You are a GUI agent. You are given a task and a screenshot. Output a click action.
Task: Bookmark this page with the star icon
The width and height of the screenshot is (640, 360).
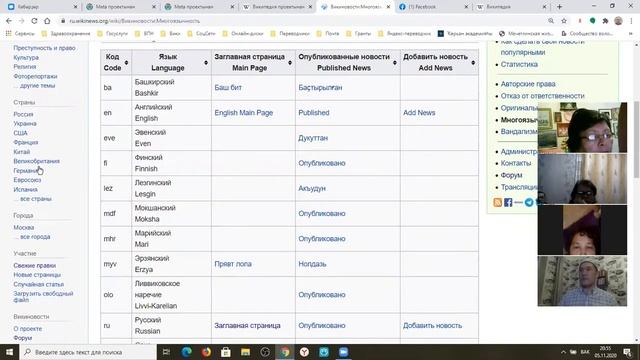pos(564,21)
